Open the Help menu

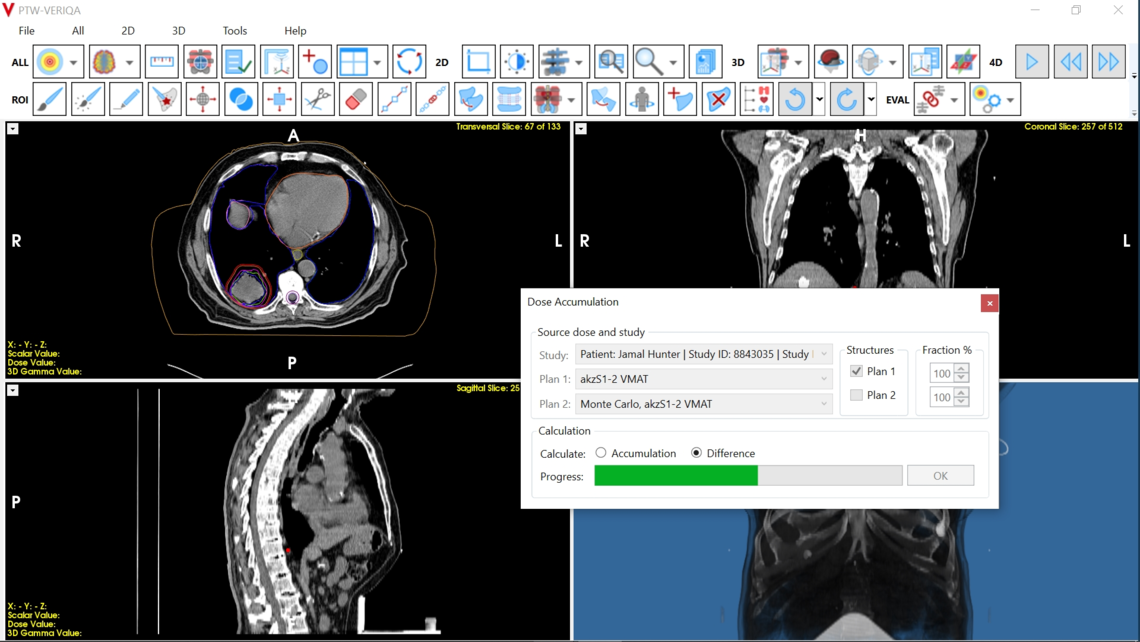click(295, 30)
